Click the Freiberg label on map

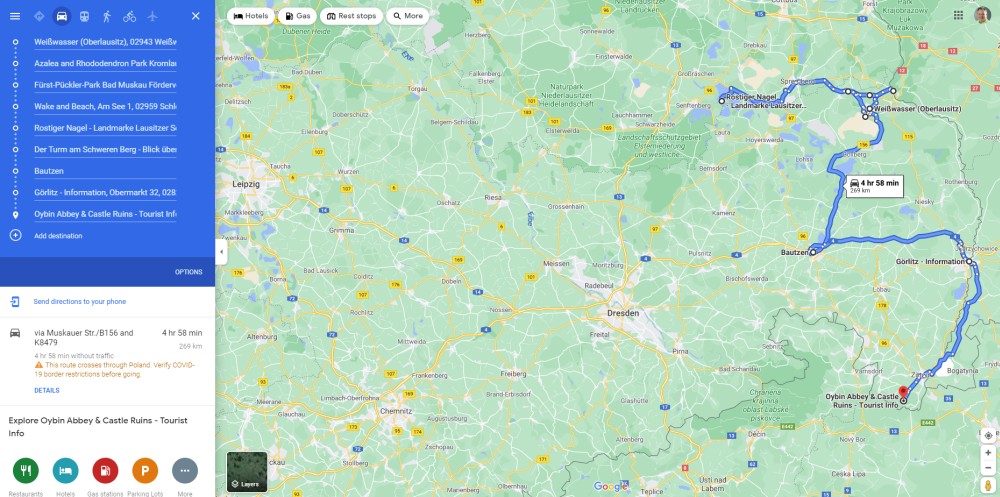514,374
